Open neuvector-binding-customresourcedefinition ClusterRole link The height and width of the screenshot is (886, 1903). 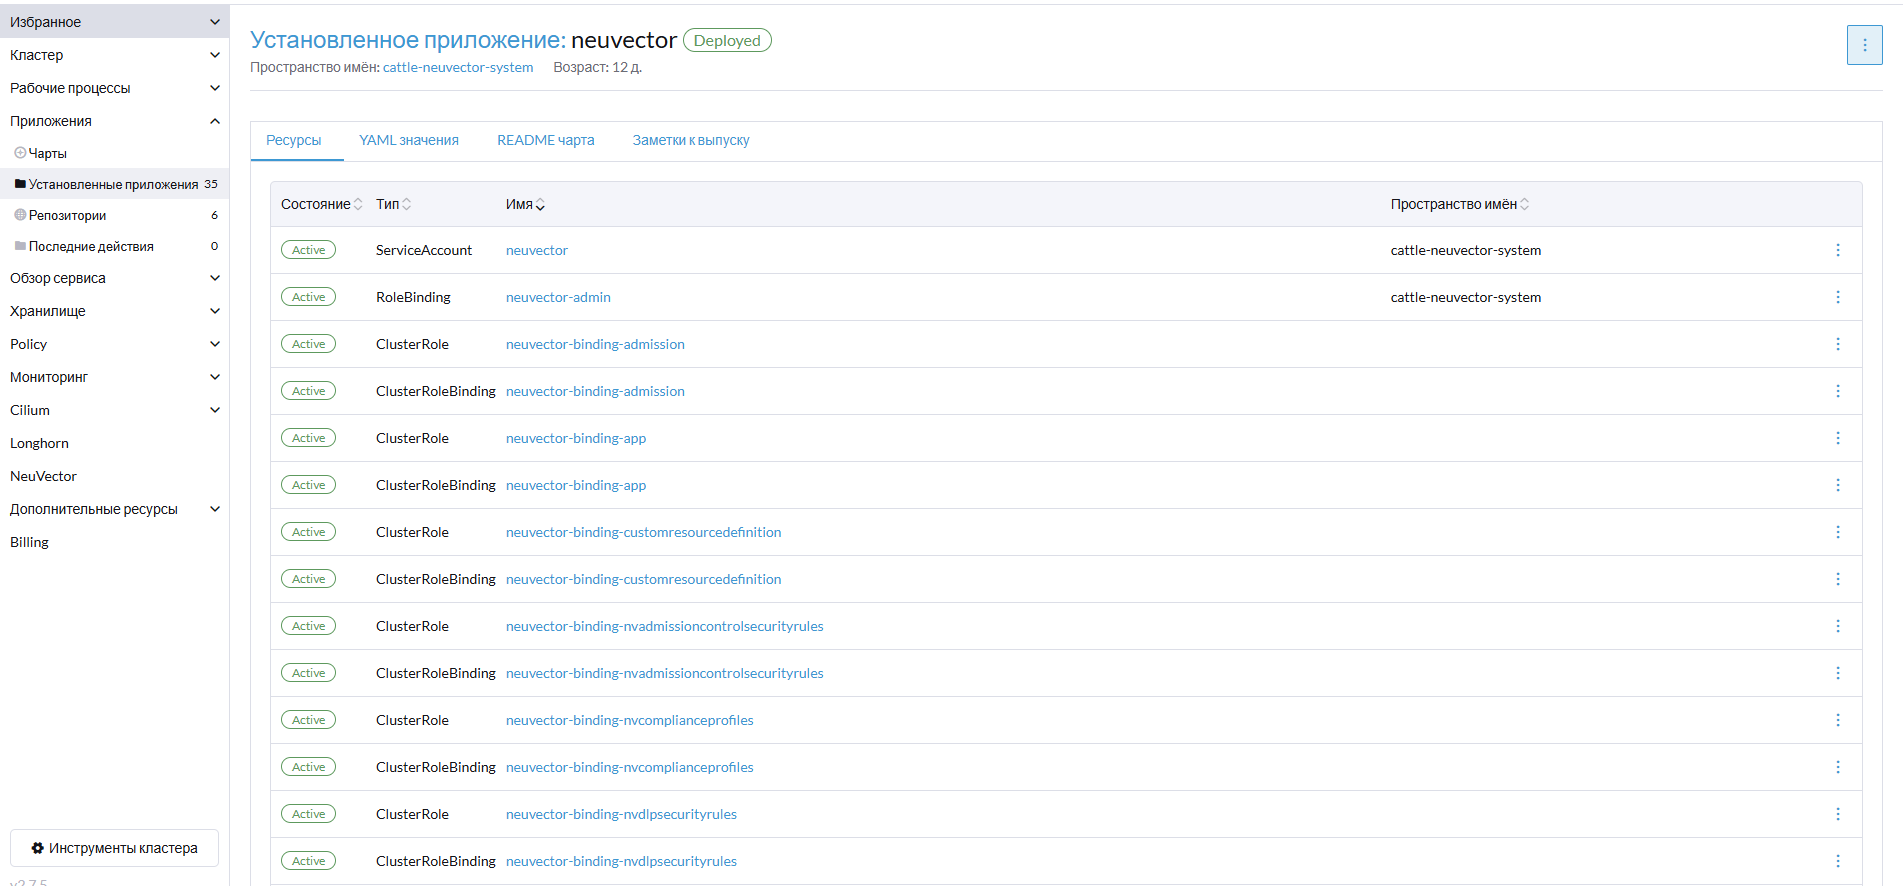pos(643,532)
